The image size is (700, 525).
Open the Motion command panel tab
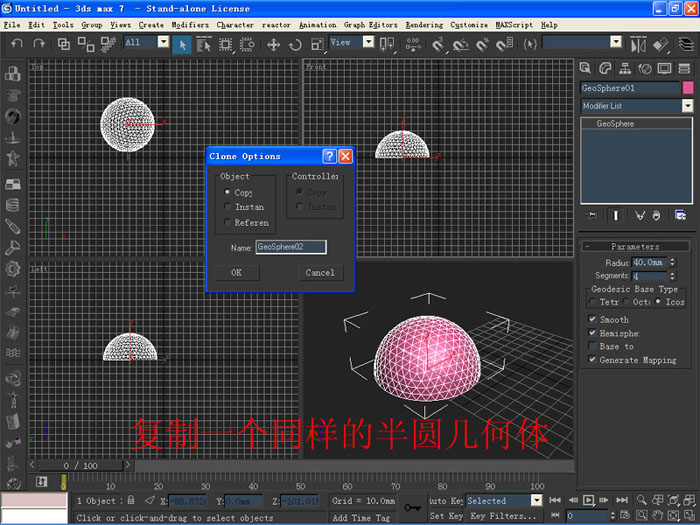coord(645,68)
